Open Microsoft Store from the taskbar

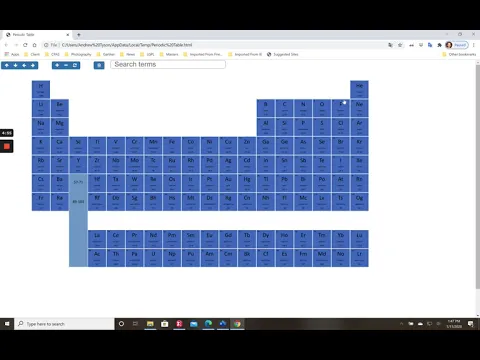point(165,324)
